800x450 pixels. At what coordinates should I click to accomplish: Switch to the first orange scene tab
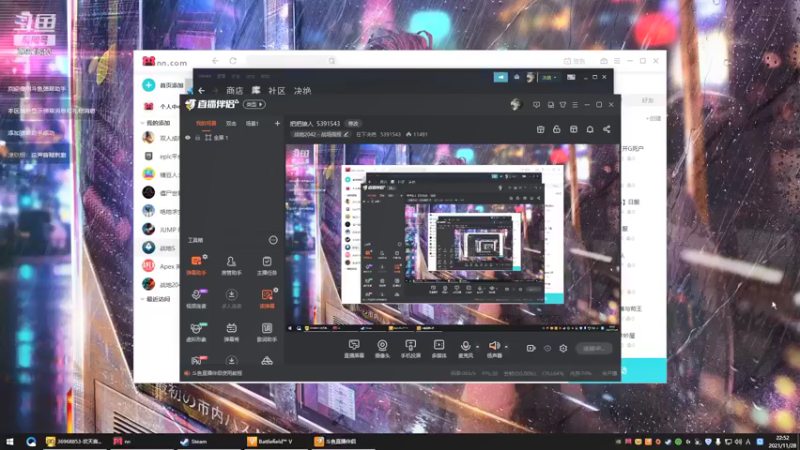click(x=206, y=123)
